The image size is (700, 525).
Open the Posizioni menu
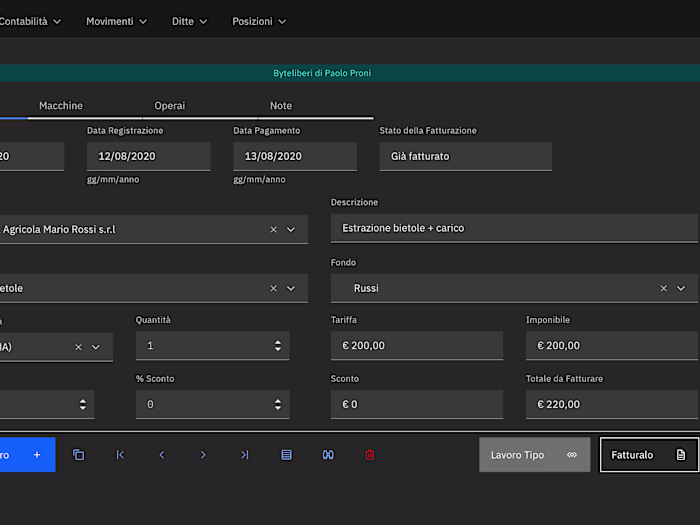click(x=258, y=21)
